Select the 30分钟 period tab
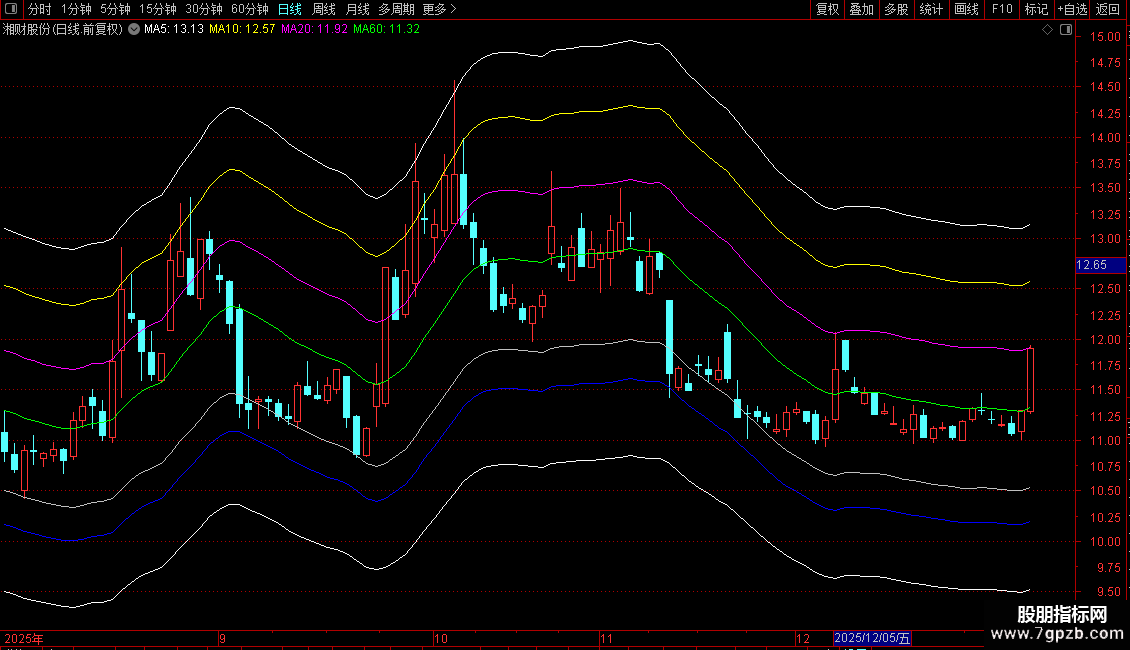The image size is (1130, 650). coord(204,9)
